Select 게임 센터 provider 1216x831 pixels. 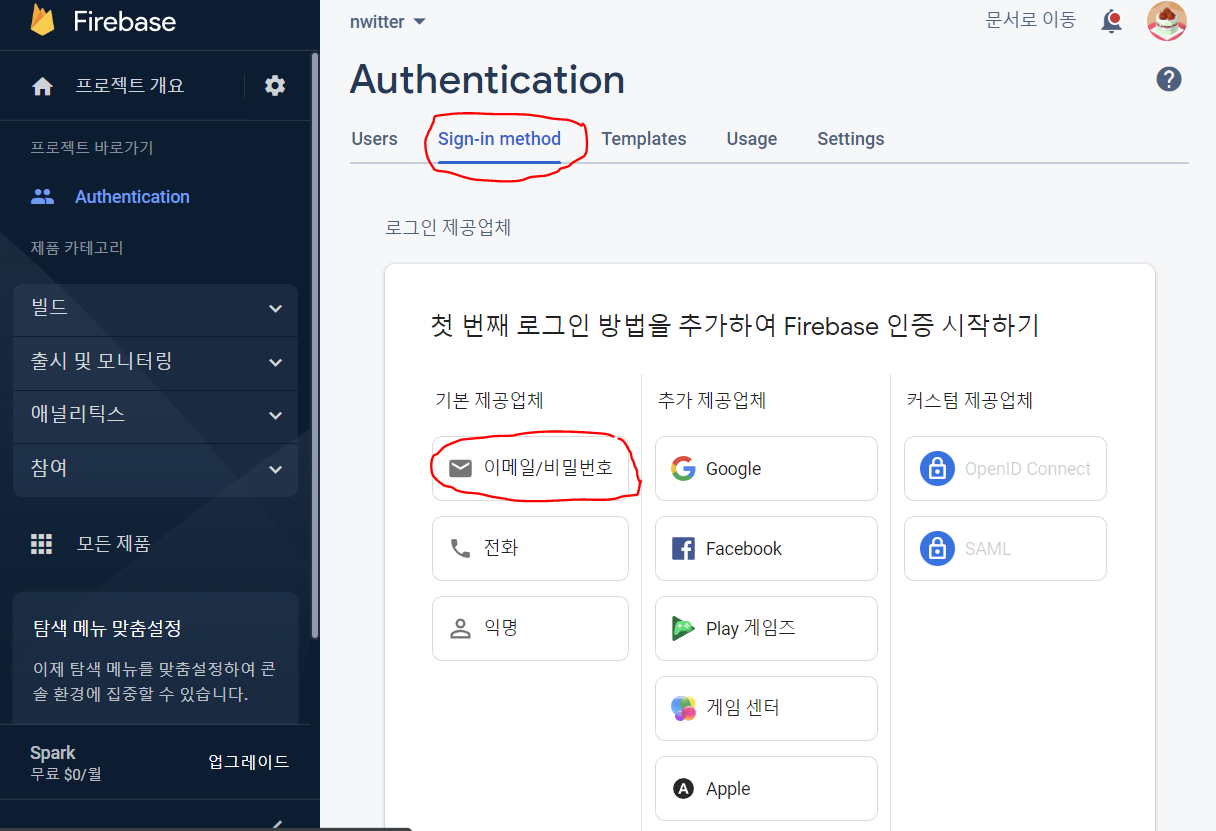coord(766,708)
